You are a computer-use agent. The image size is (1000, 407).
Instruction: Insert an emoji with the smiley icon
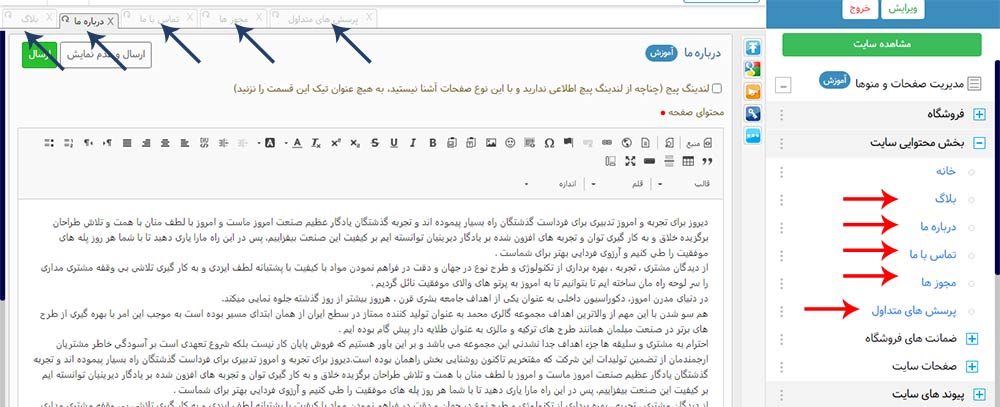click(x=510, y=143)
